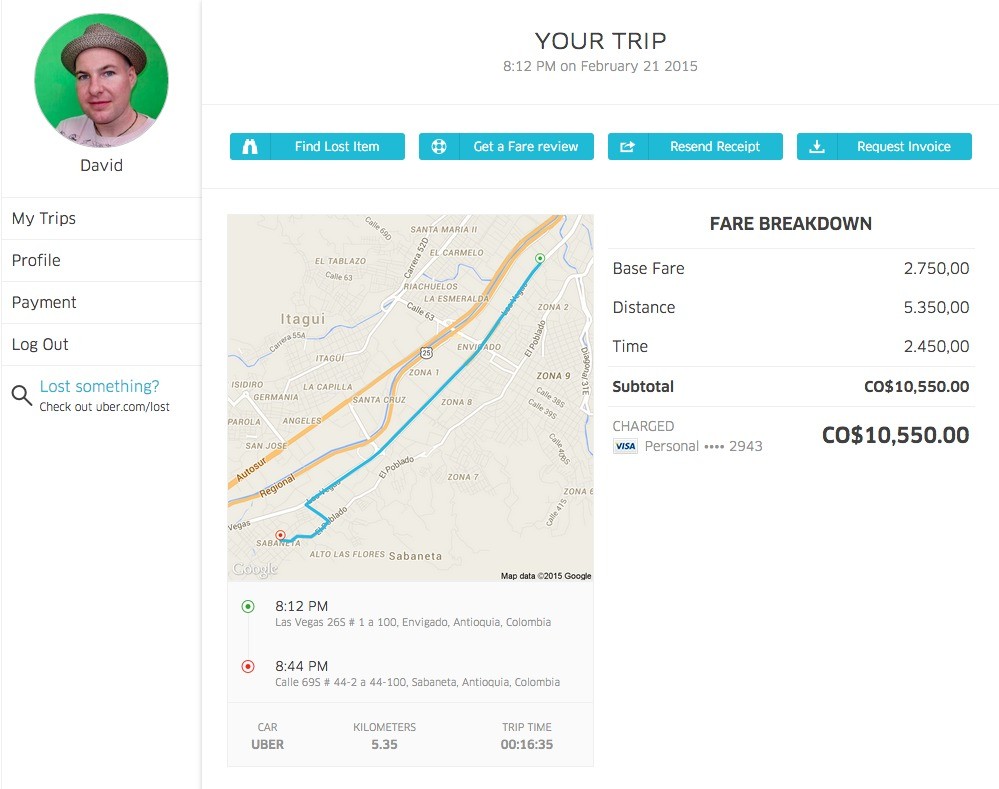Image resolution: width=999 pixels, height=789 pixels.
Task: Select Log Out from the sidebar
Action: tap(40, 344)
